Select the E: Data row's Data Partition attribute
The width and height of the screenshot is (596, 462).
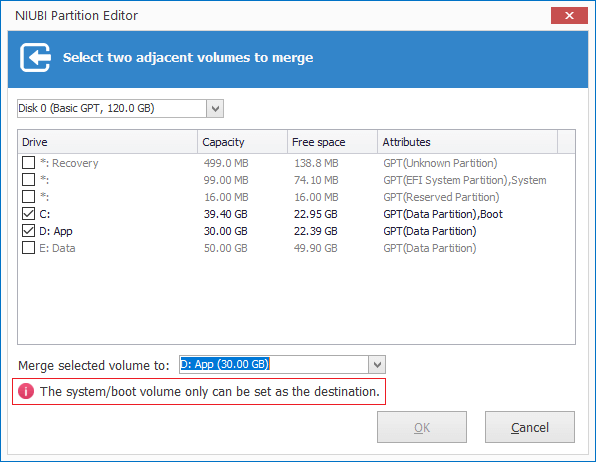[430, 248]
